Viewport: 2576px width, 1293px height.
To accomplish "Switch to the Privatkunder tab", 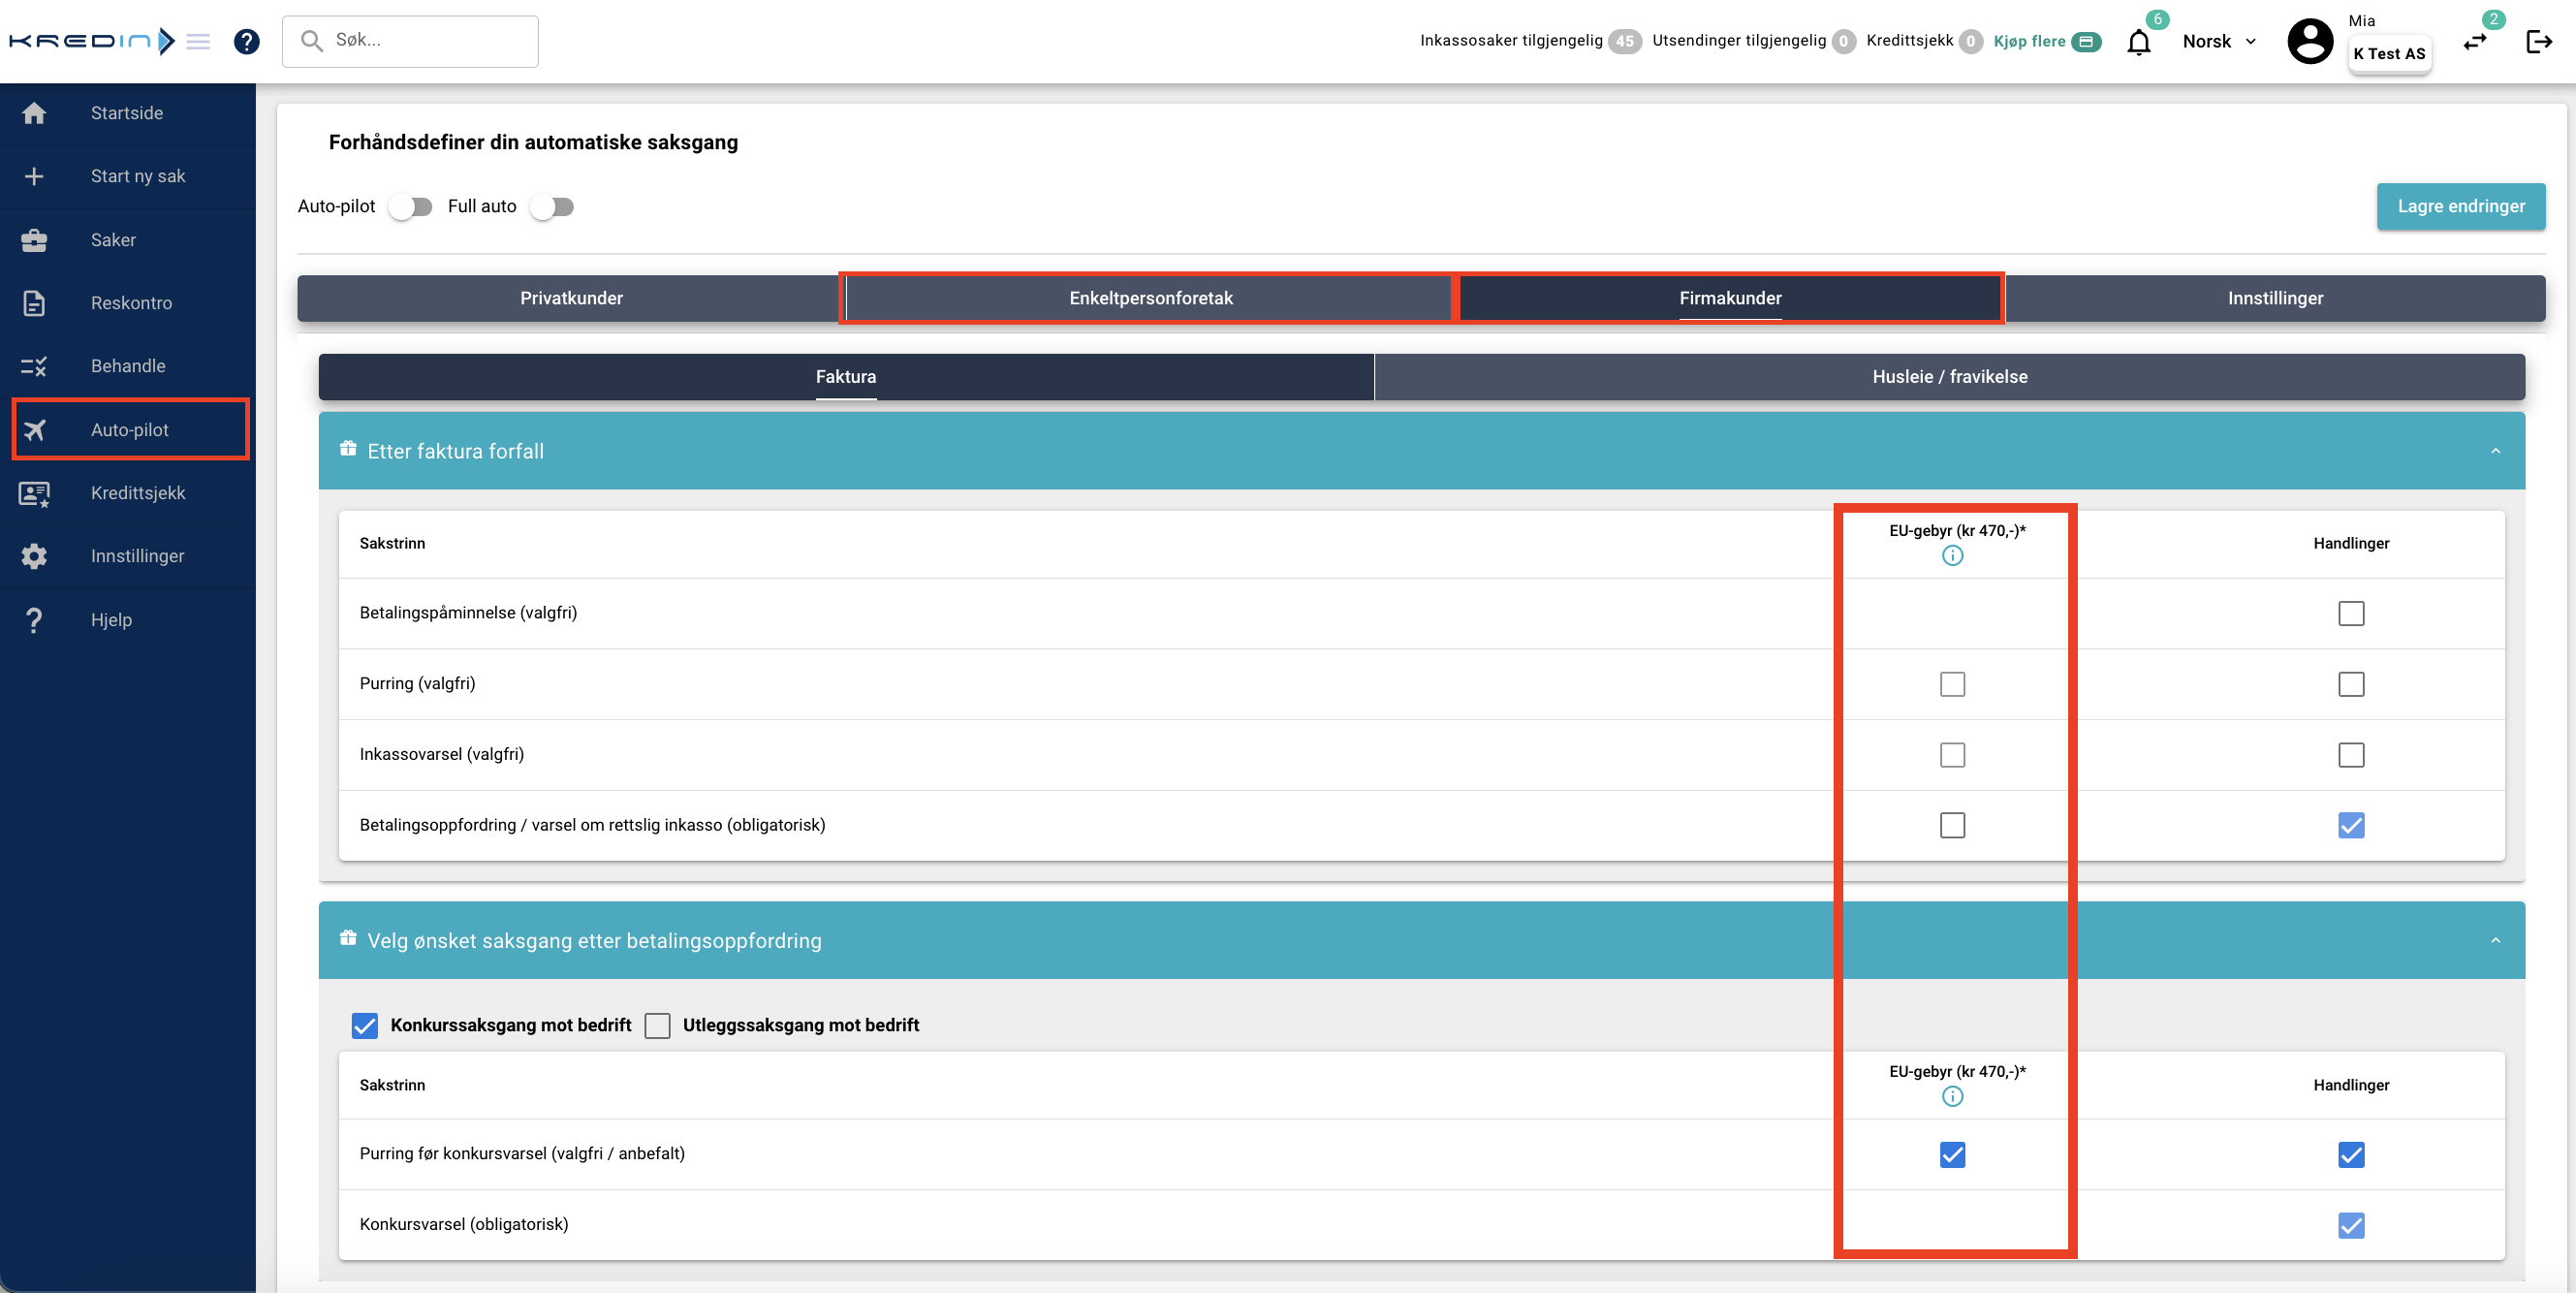I will (x=571, y=298).
